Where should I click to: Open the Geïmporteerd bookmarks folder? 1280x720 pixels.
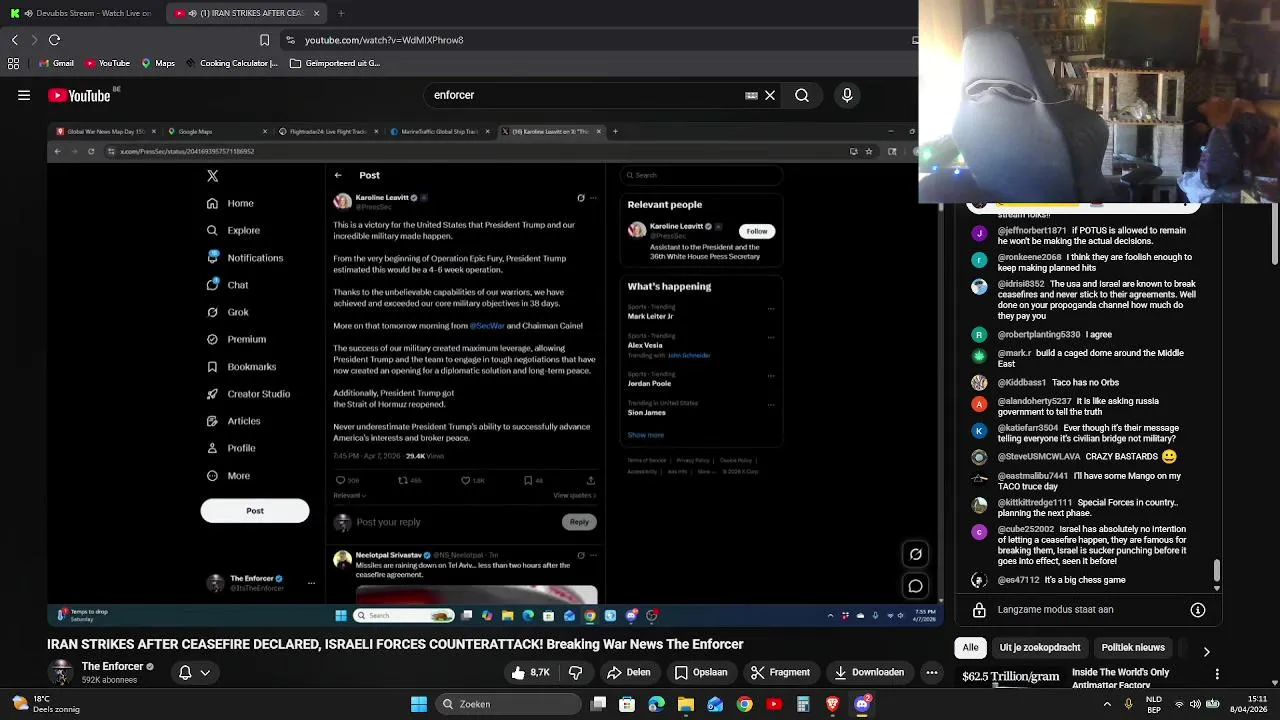coord(335,63)
